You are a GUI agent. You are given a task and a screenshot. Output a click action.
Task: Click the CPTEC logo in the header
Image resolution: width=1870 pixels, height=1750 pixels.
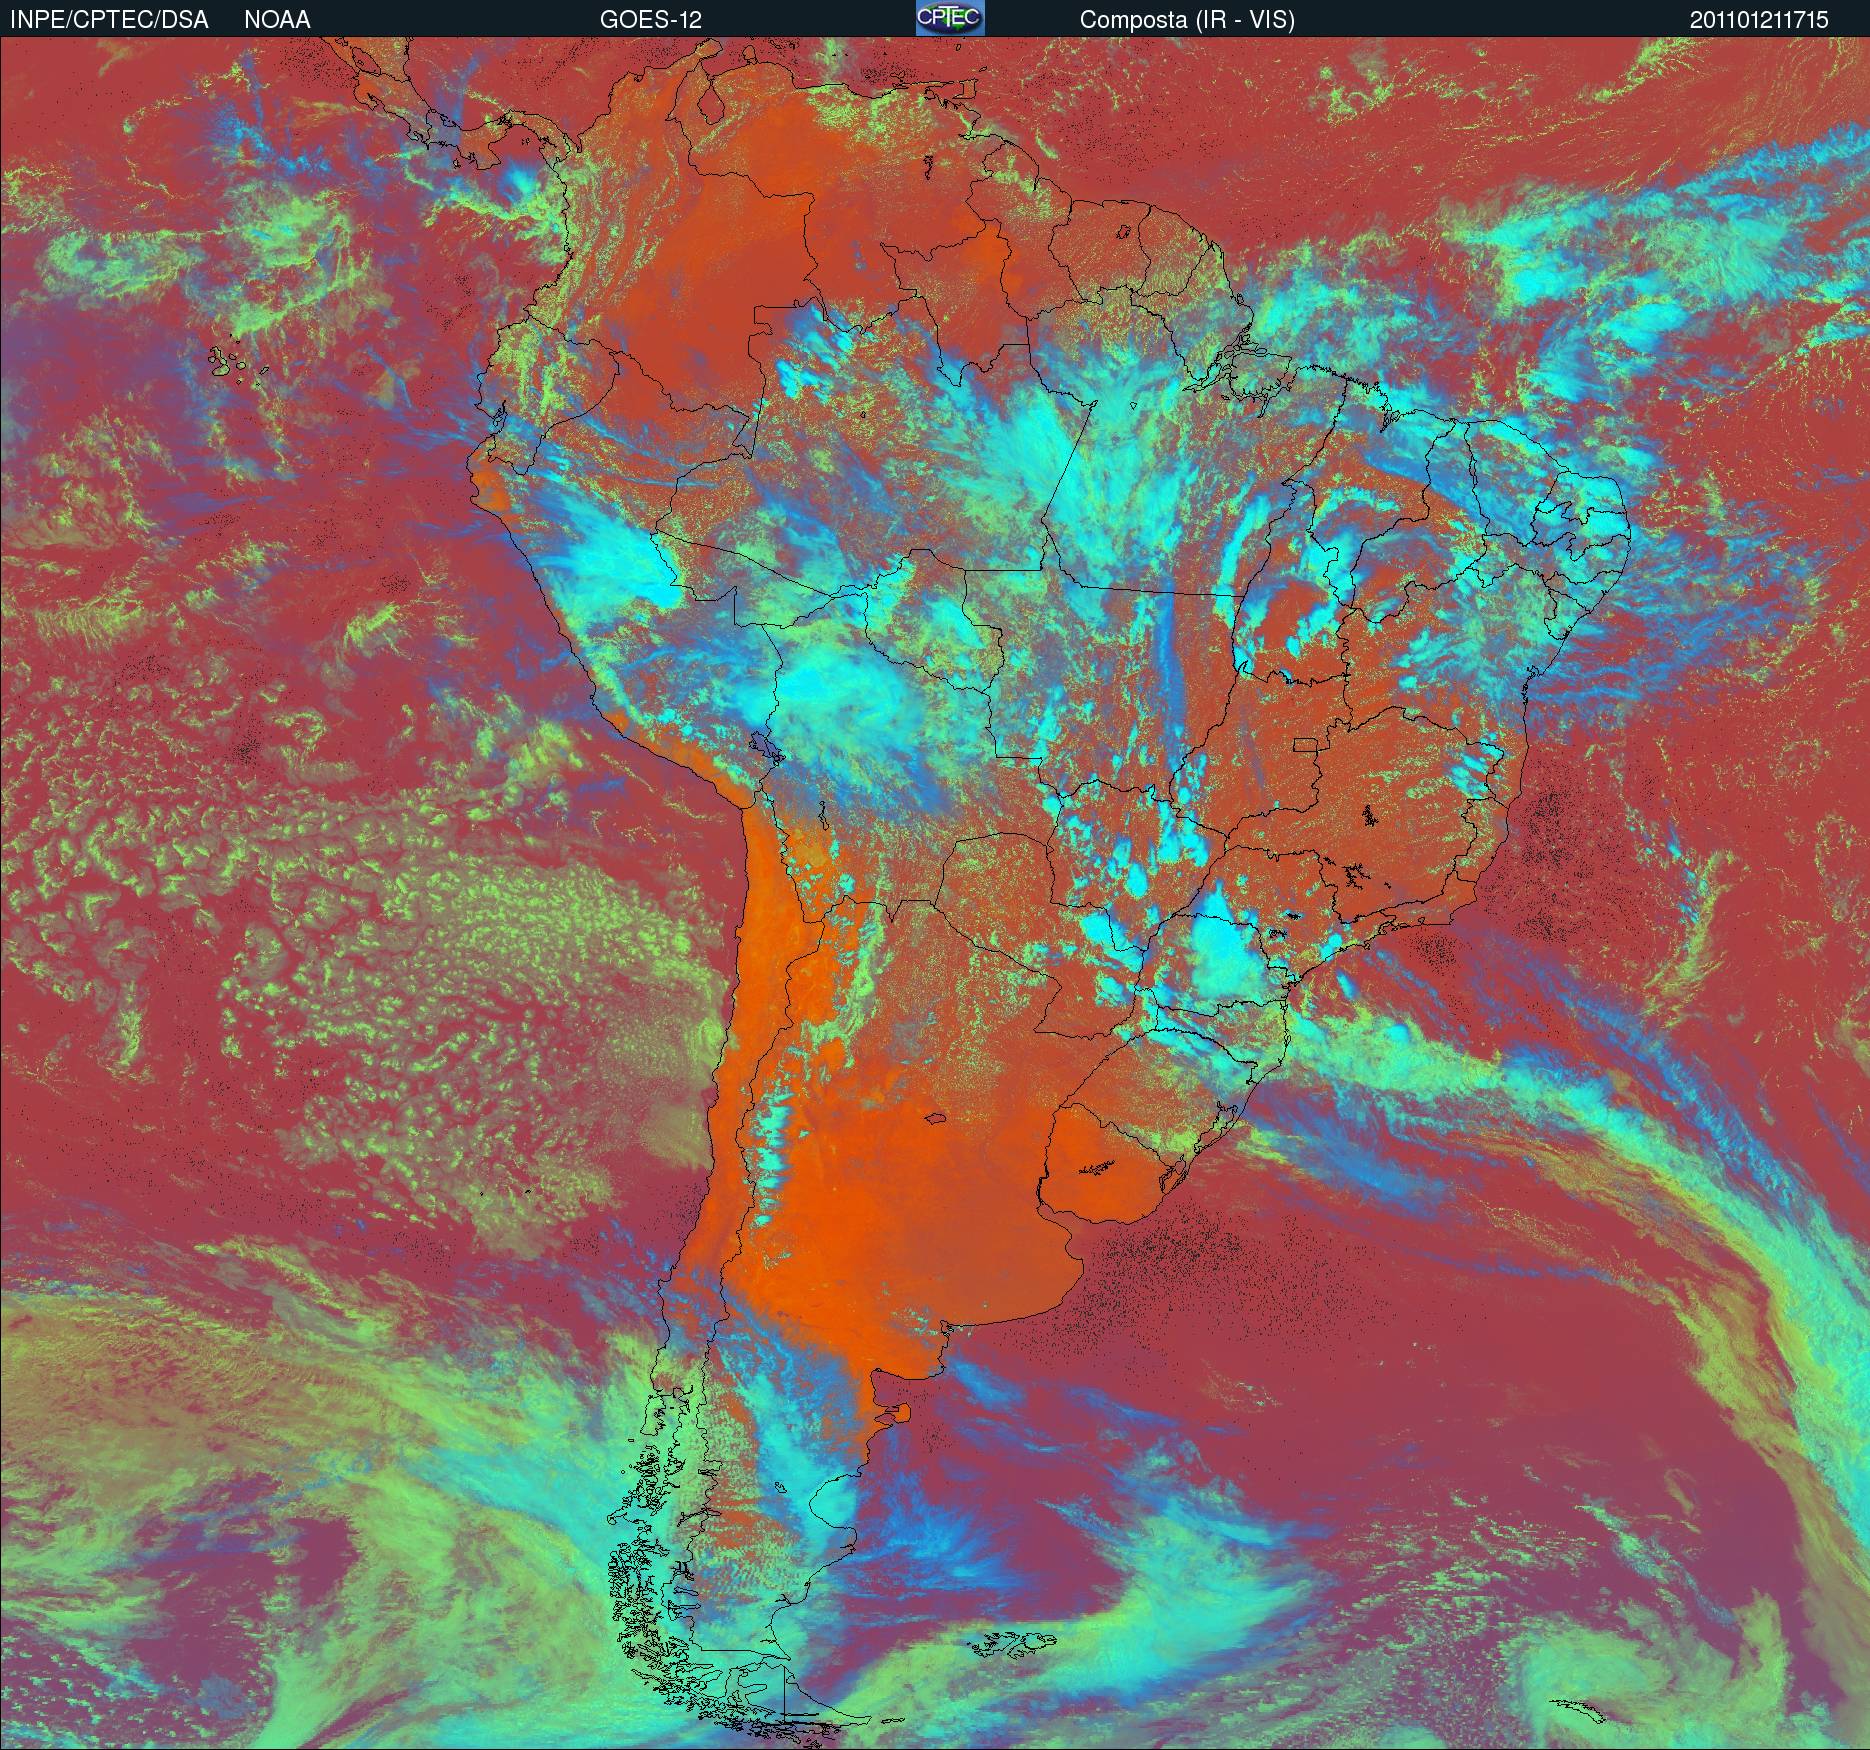(x=950, y=19)
